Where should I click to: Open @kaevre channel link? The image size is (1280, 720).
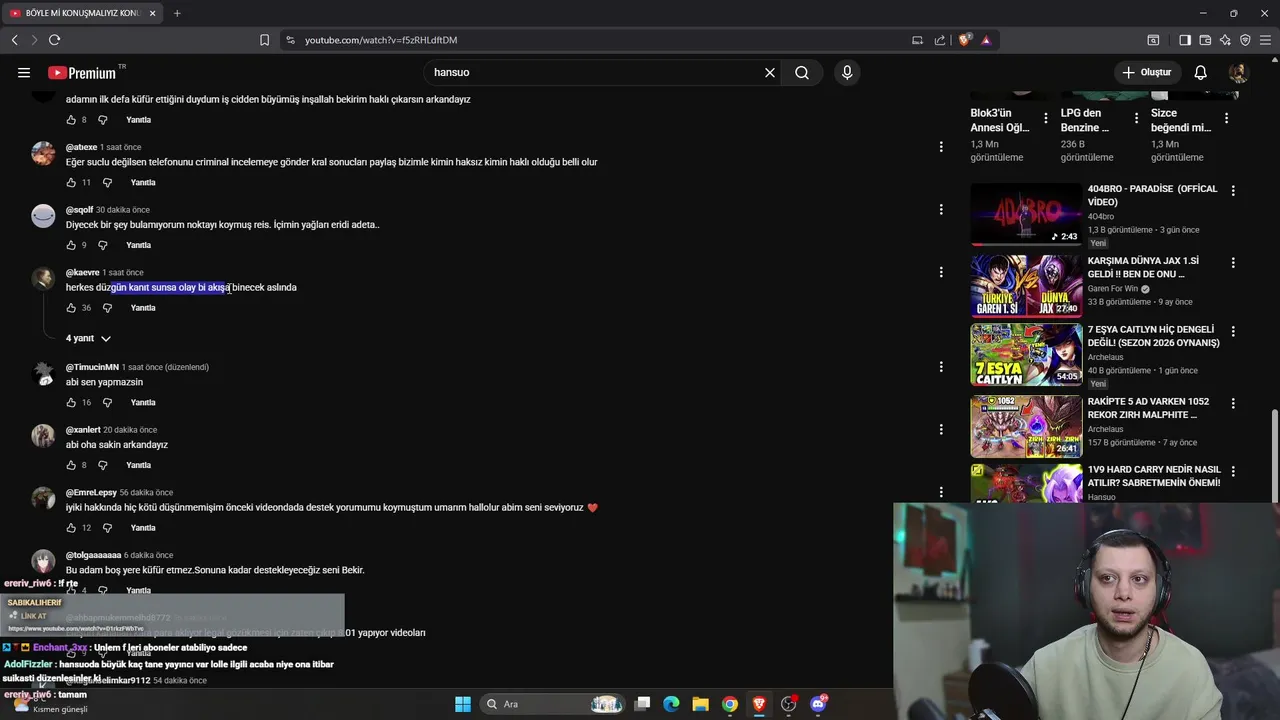point(83,272)
